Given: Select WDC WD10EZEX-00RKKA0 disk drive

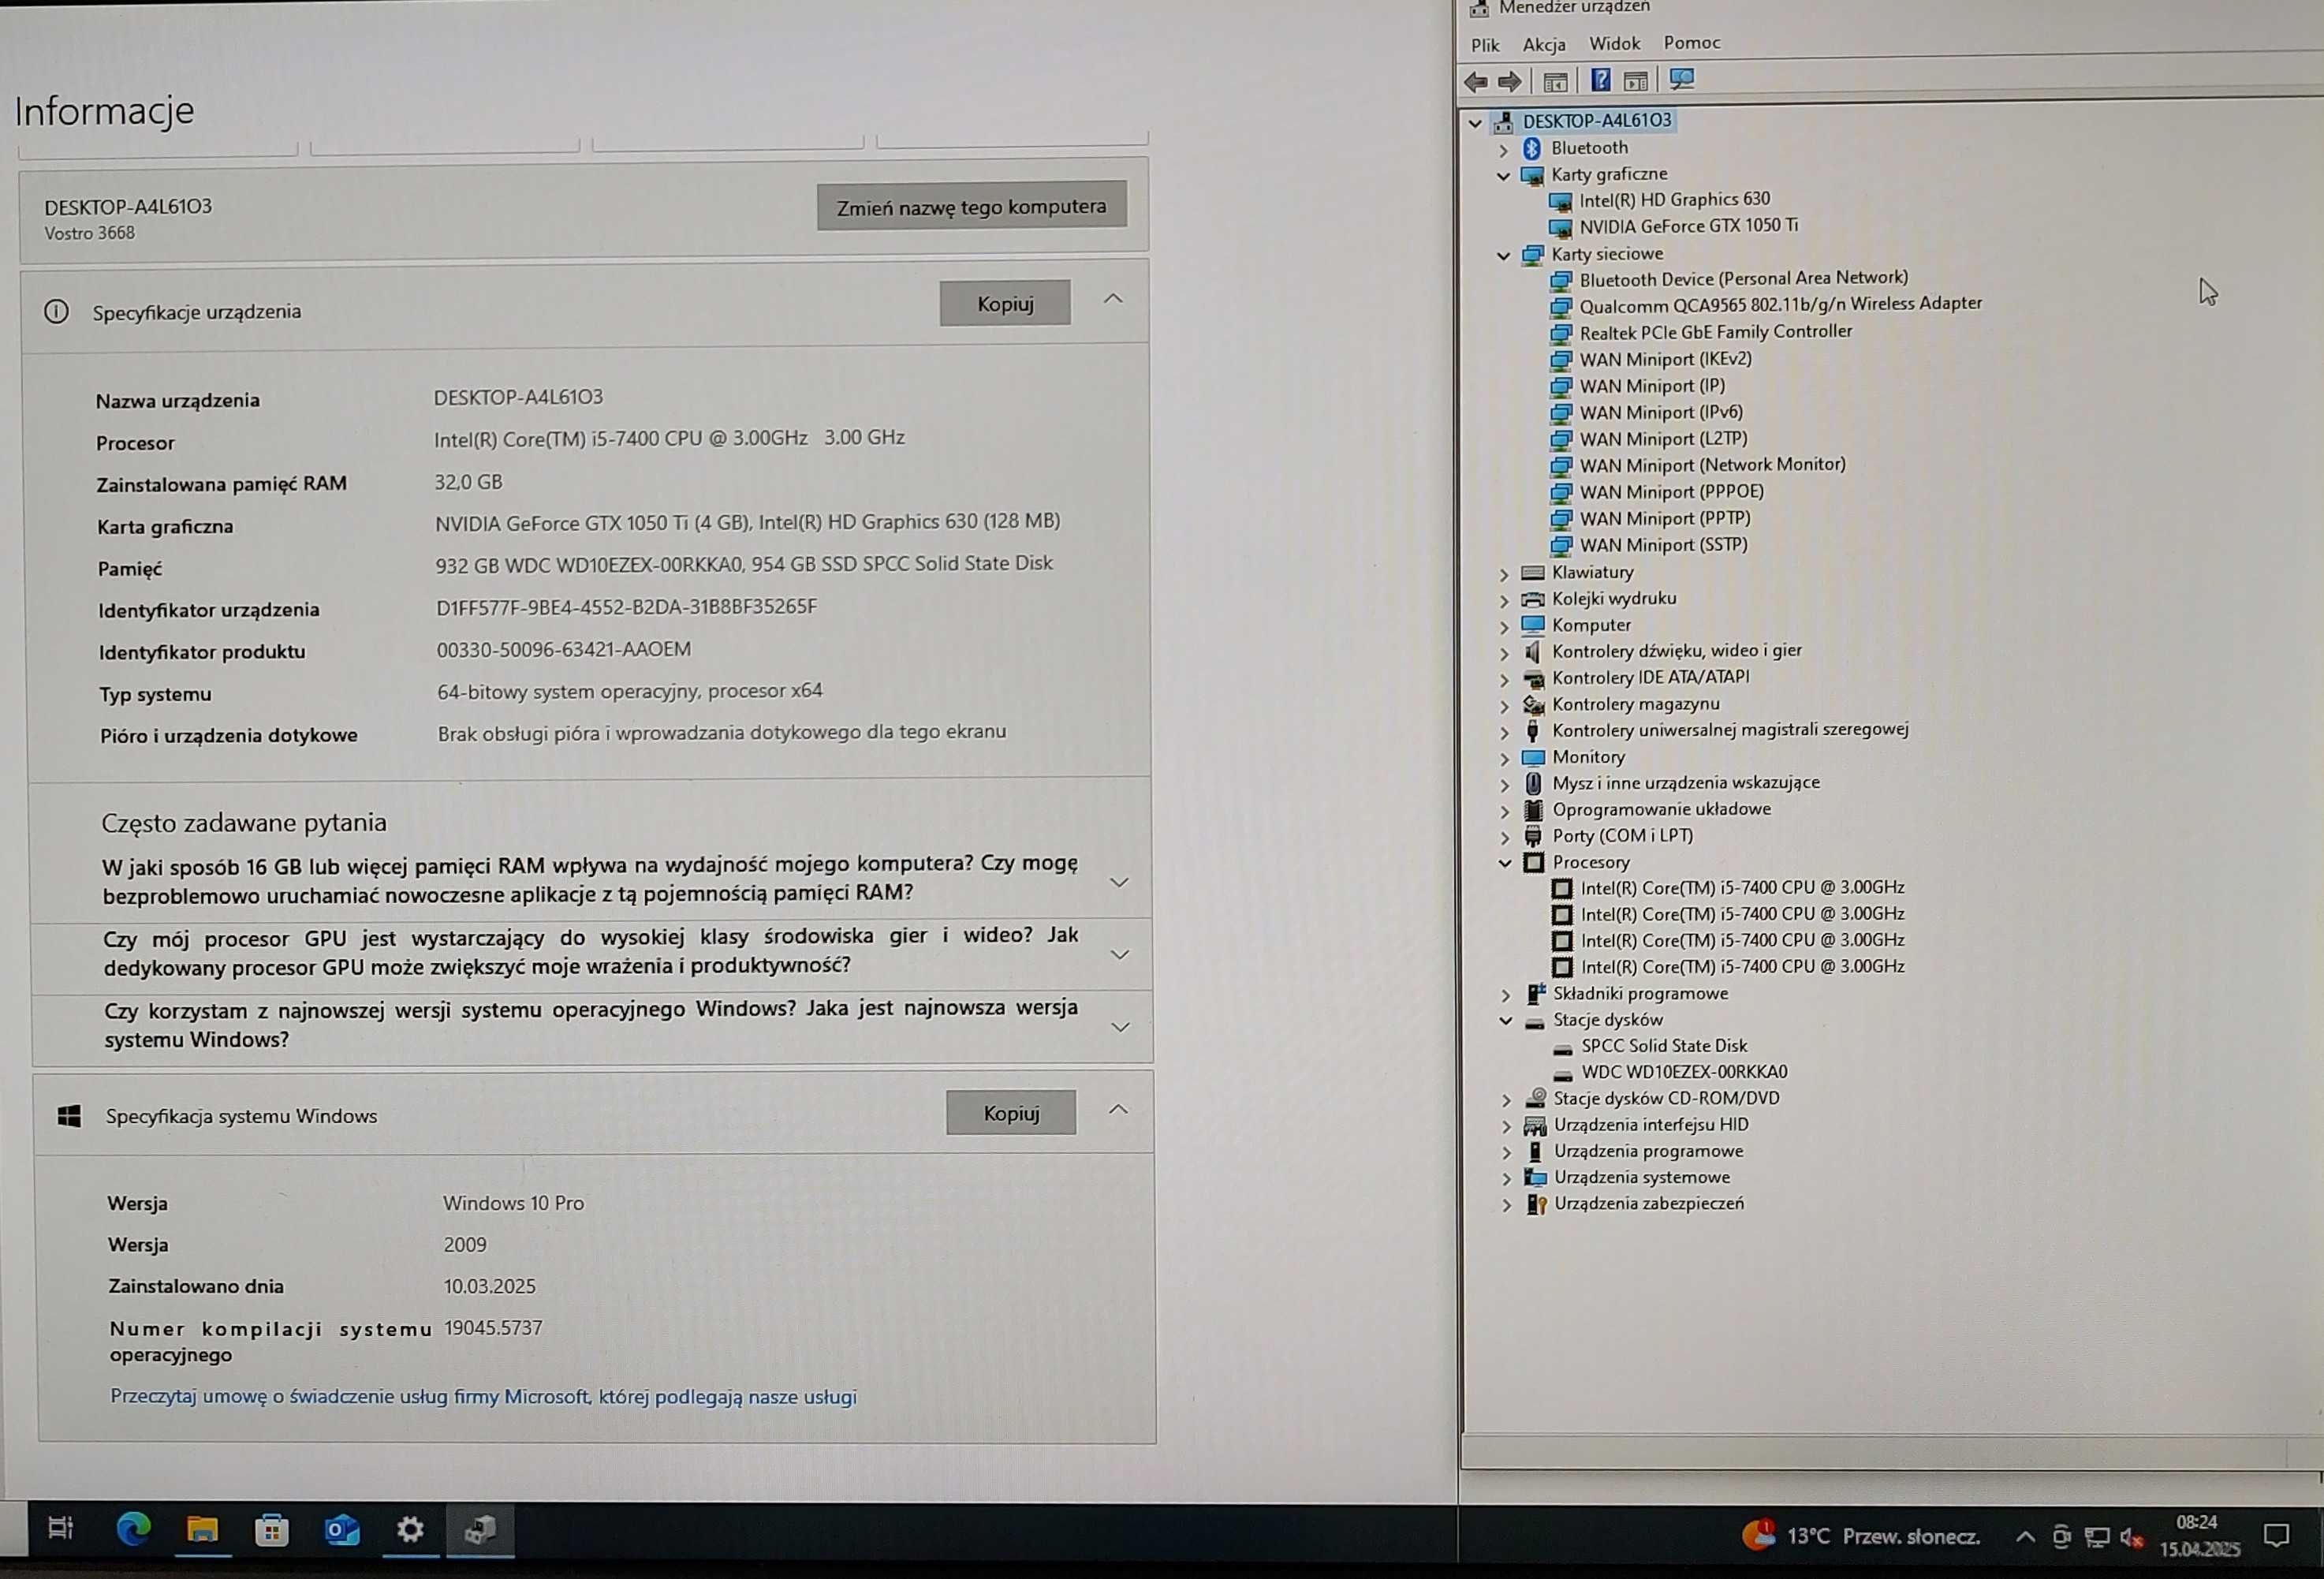Looking at the screenshot, I should point(1684,1072).
